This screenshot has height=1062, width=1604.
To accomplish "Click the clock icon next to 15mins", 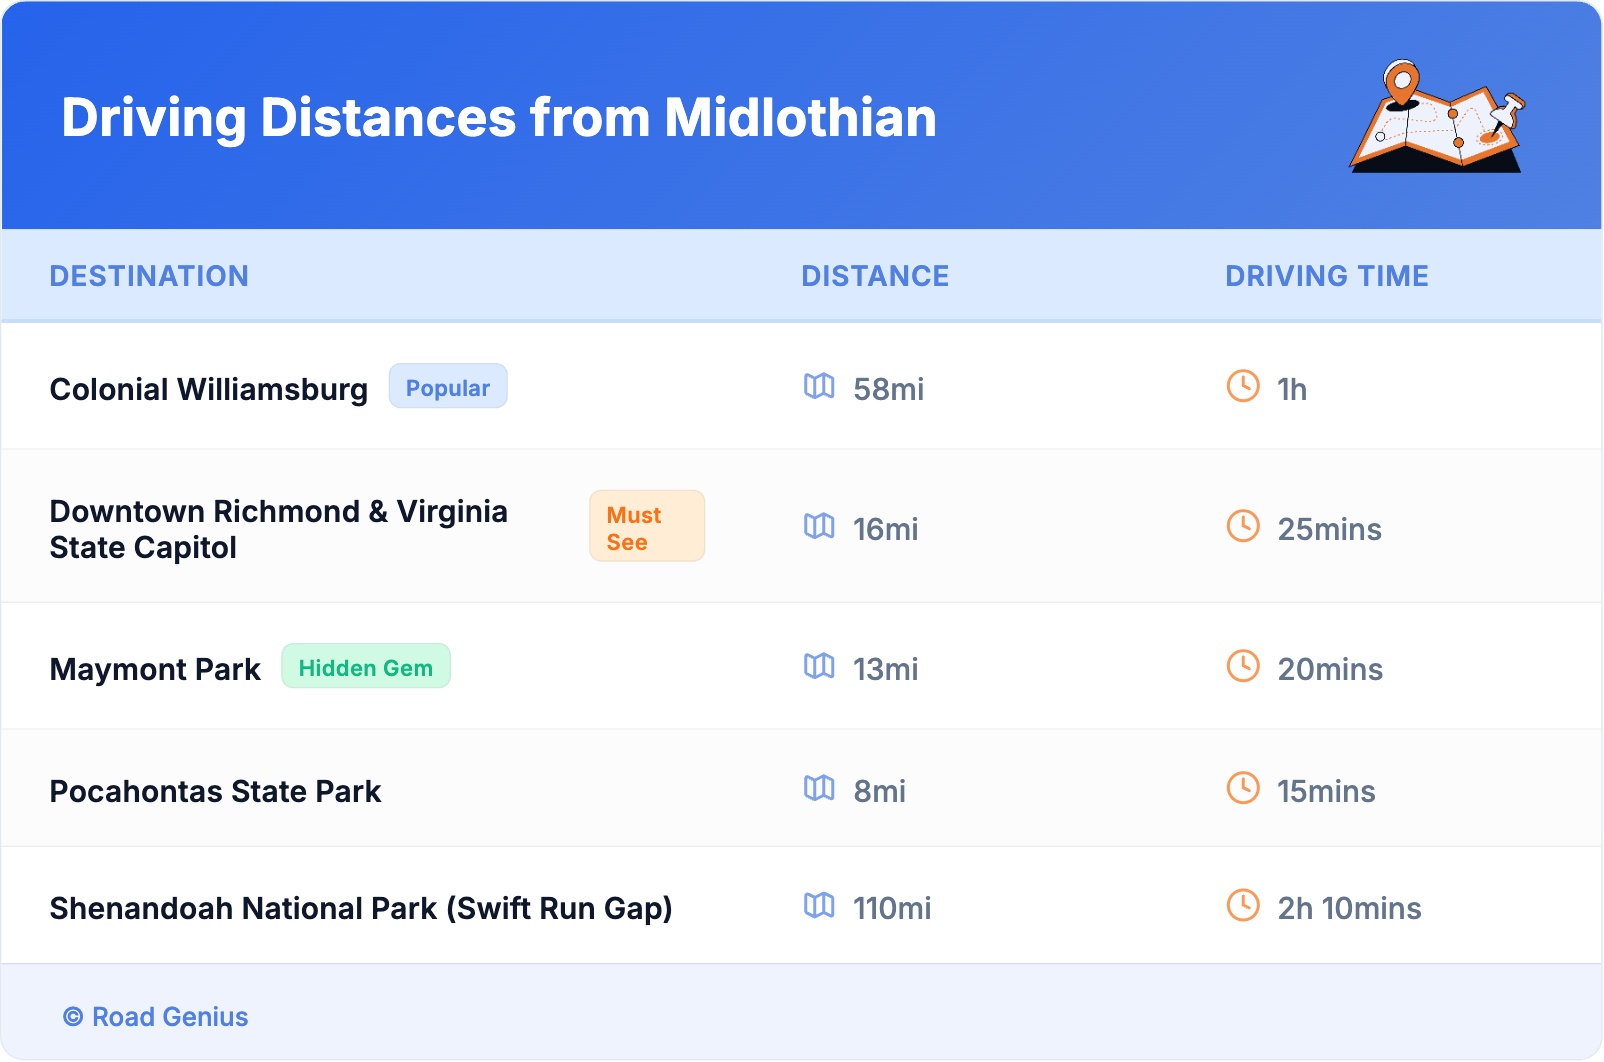I will (1243, 788).
